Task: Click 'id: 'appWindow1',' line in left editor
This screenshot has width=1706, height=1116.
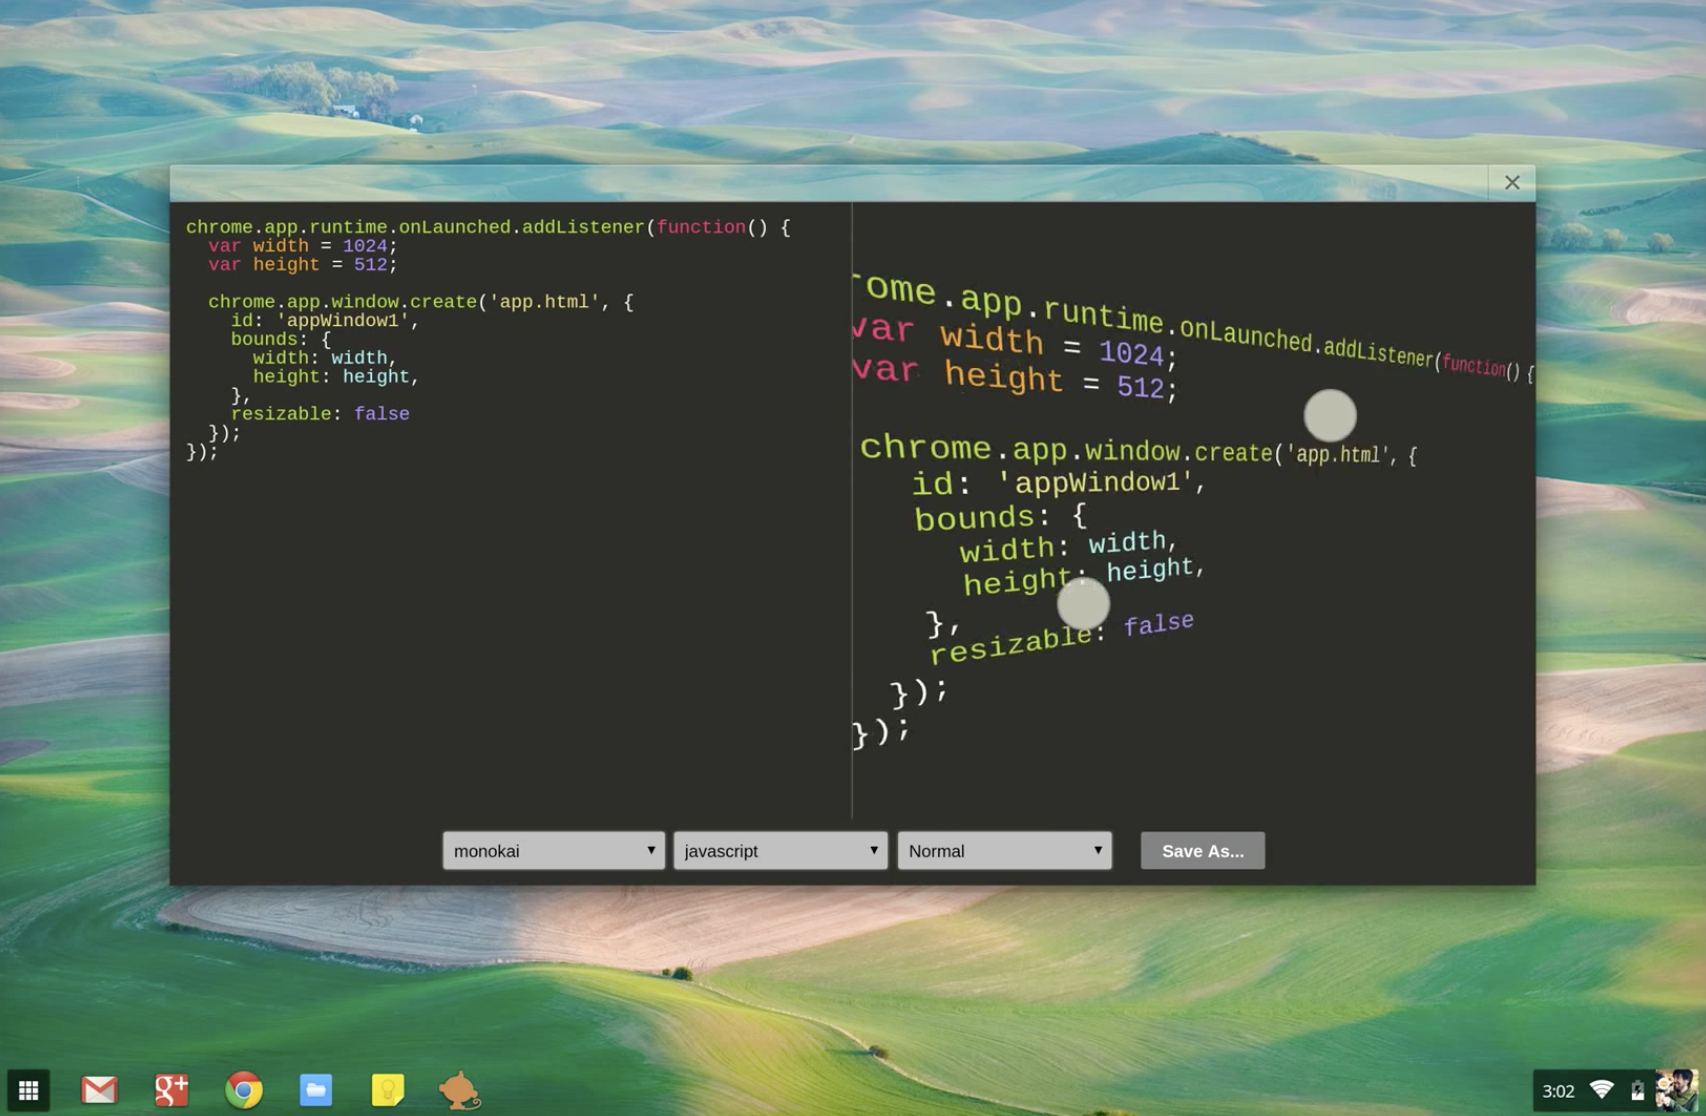Action: 325,321
